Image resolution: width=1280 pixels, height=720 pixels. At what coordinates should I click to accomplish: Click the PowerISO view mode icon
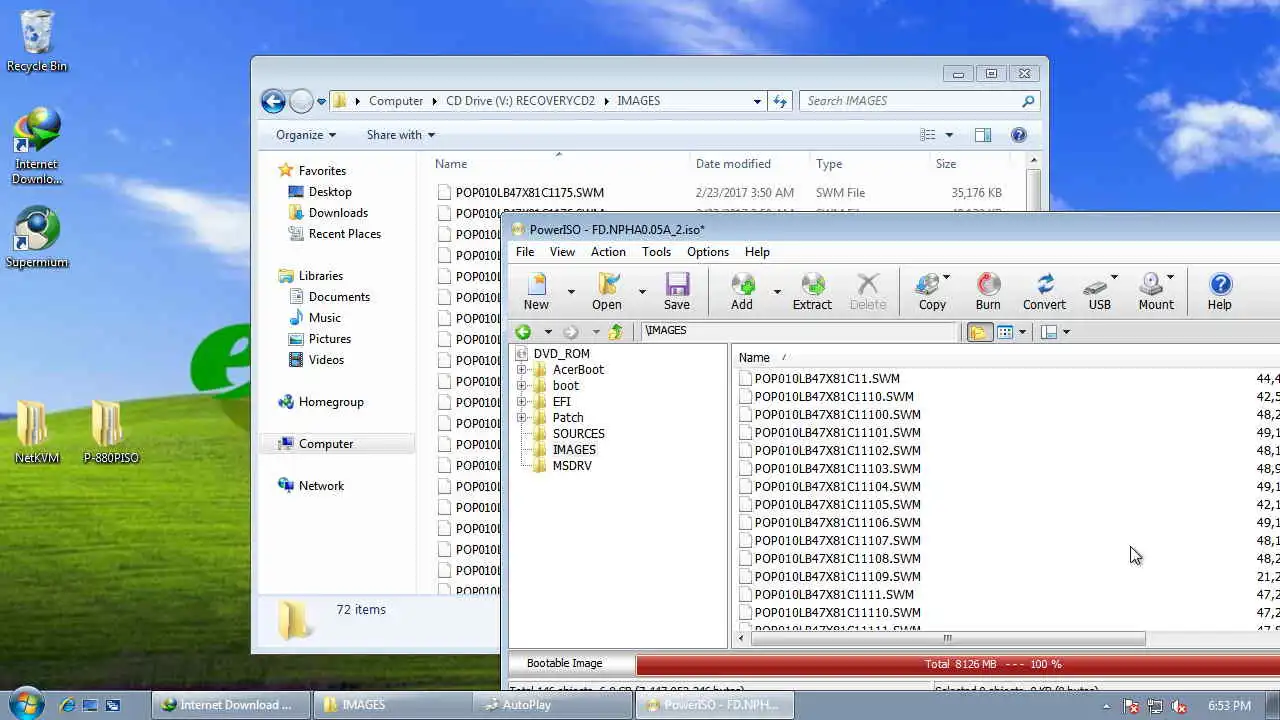pos(1006,332)
